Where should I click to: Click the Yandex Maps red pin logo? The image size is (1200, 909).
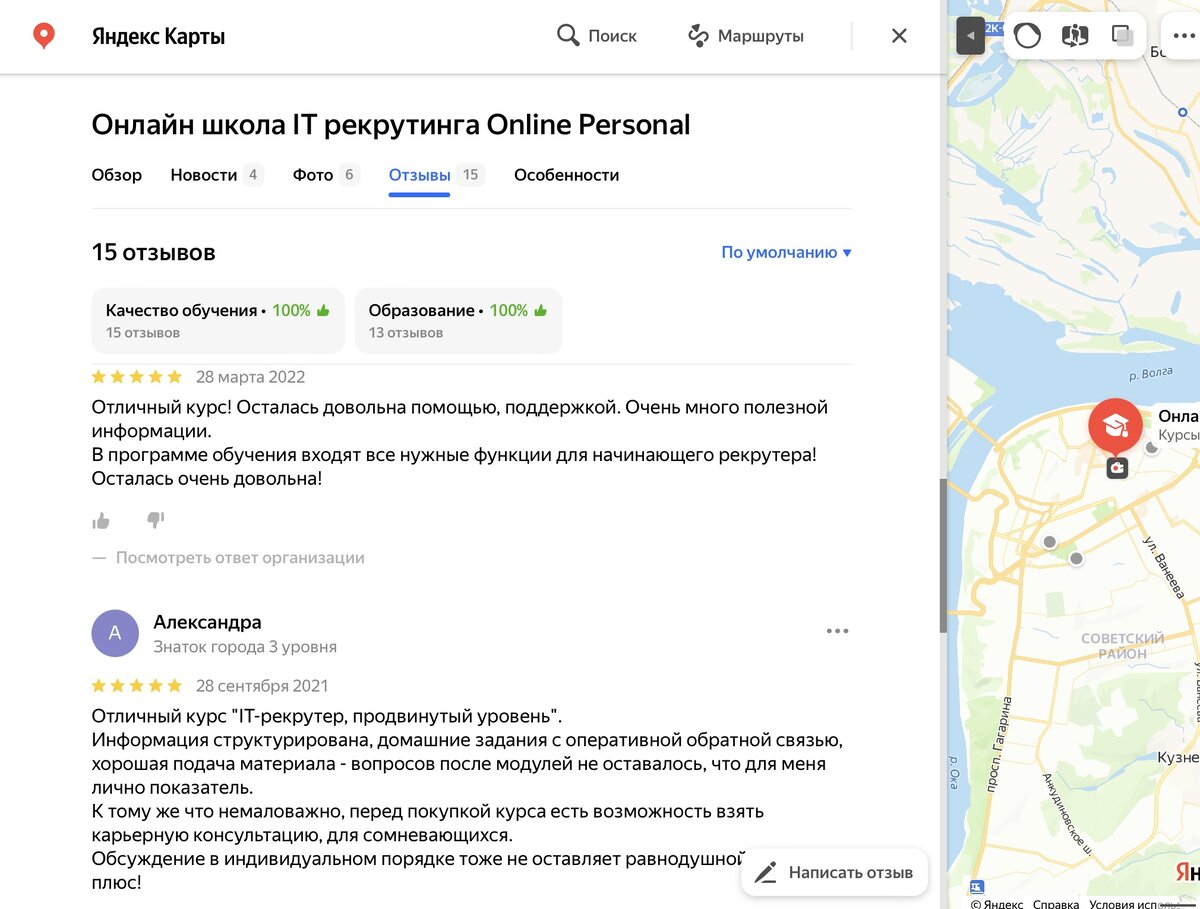click(x=43, y=37)
